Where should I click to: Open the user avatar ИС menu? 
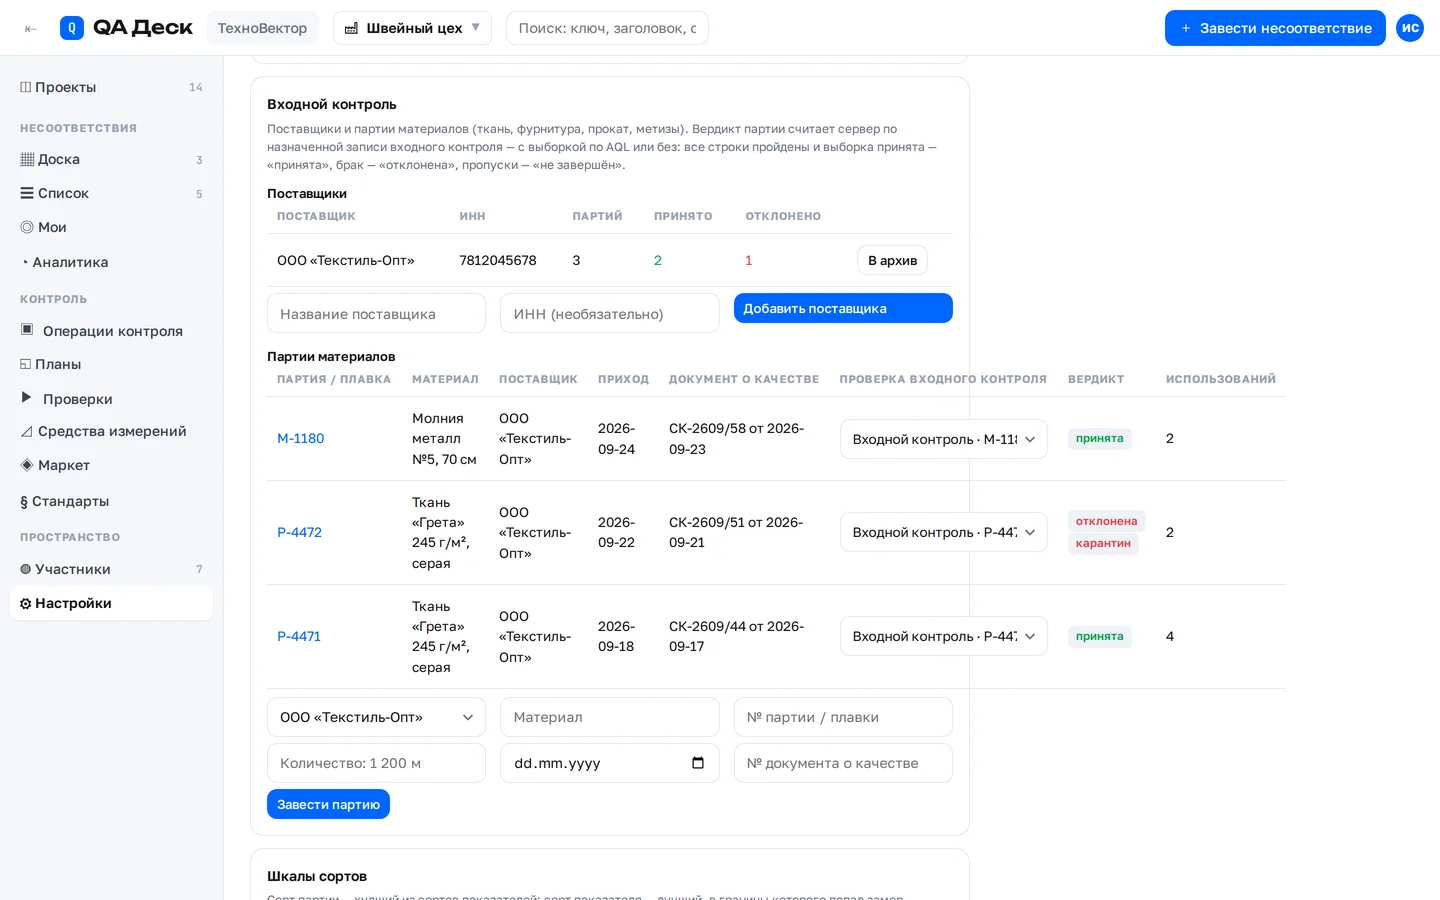1410,28
